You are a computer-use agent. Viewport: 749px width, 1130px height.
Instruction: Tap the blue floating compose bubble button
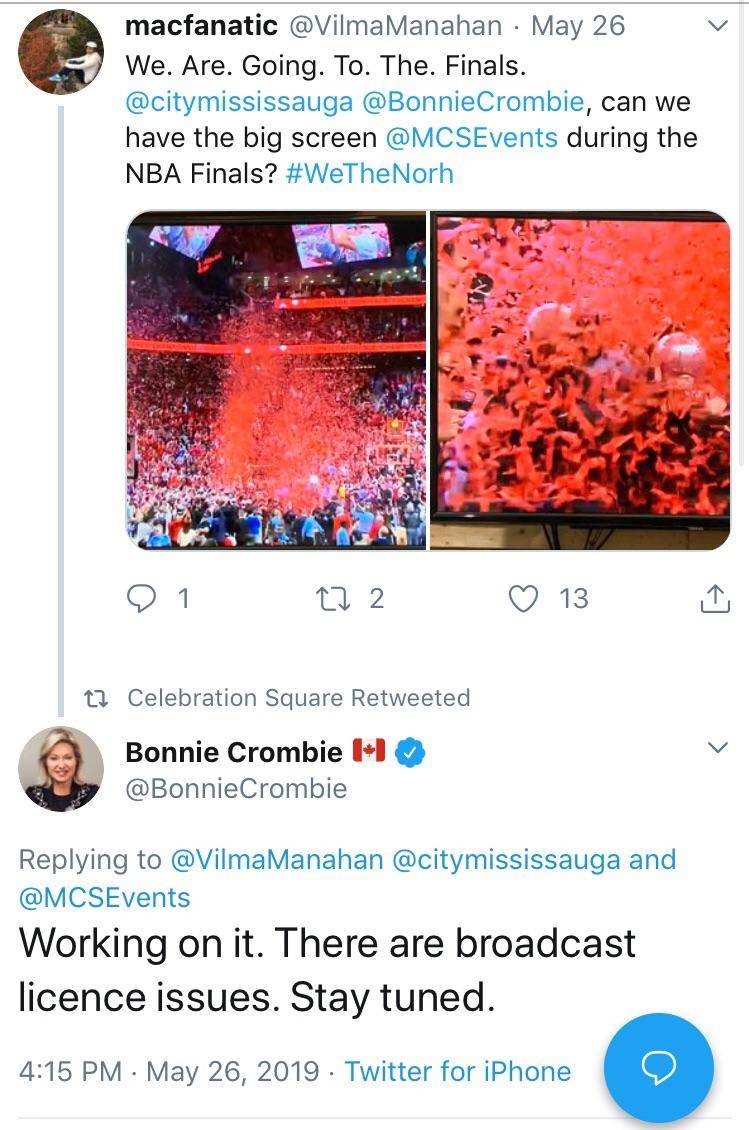pyautogui.click(x=659, y=1069)
